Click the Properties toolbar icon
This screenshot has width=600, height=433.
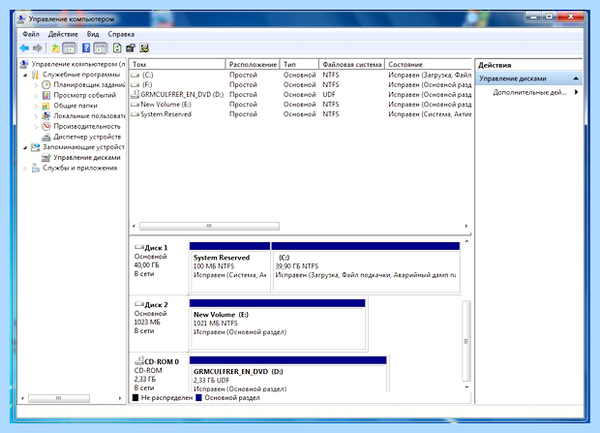130,48
